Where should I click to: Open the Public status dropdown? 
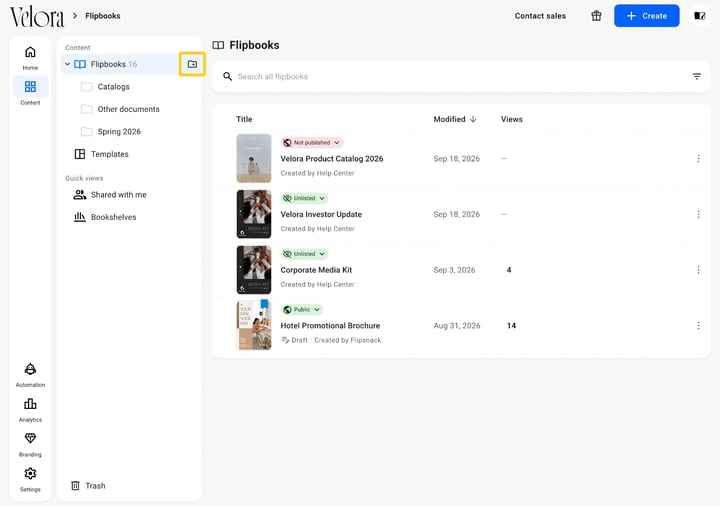(302, 309)
